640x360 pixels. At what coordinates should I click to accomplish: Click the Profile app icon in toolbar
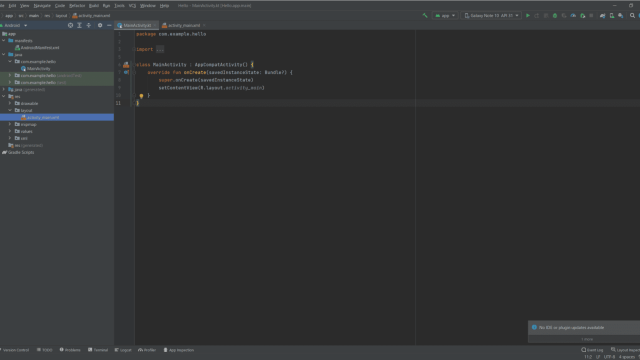pyautogui.click(x=573, y=16)
